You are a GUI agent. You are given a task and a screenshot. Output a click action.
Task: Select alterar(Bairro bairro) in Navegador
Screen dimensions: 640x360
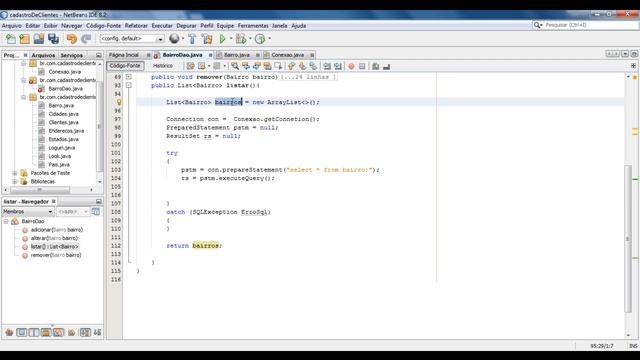54,238
